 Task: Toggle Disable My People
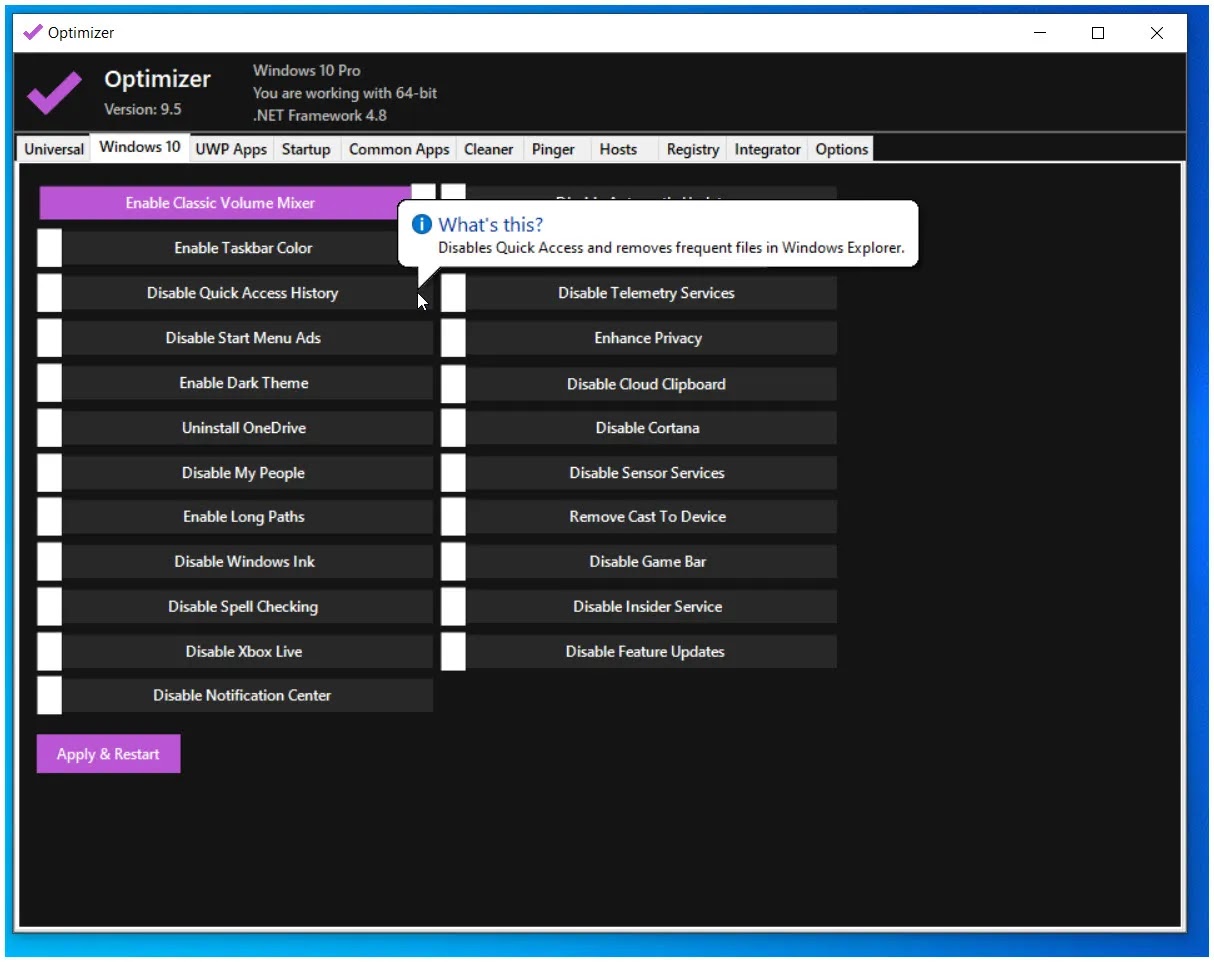235,473
